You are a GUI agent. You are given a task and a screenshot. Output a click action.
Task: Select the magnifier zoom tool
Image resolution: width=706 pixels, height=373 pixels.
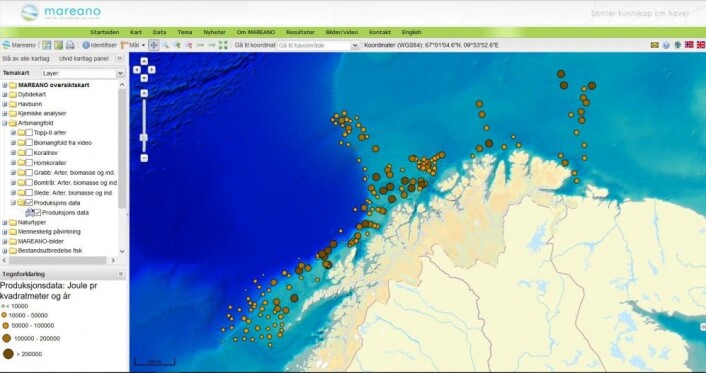point(166,45)
